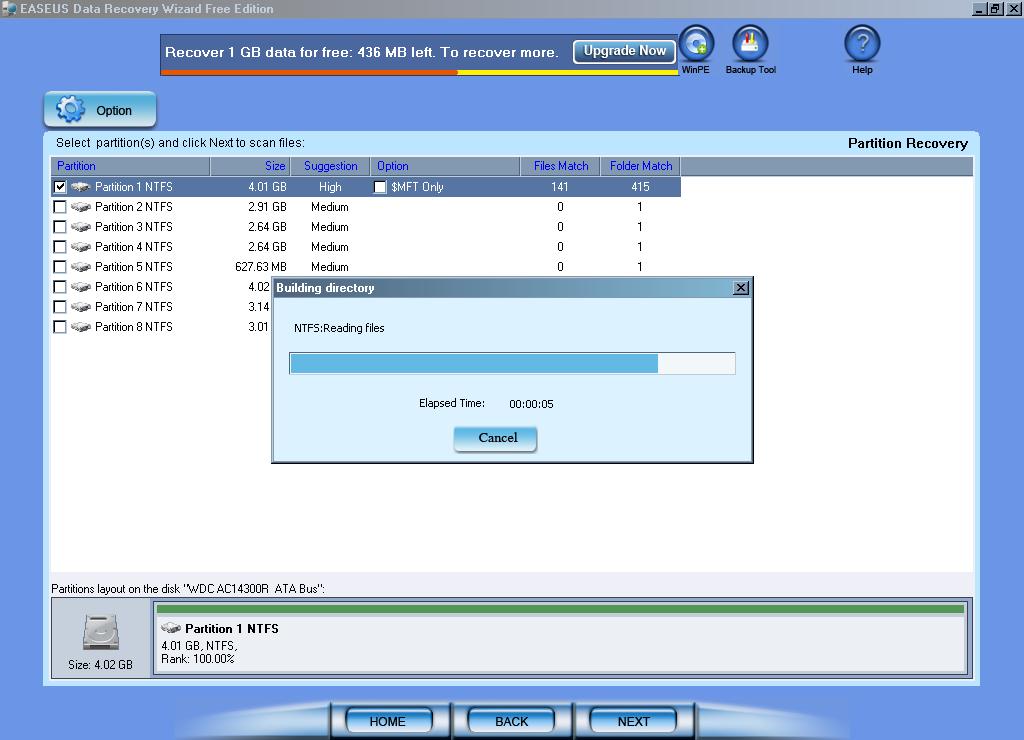Check the Partition 3 NTFS checkbox
The image size is (1024, 740).
pos(60,227)
